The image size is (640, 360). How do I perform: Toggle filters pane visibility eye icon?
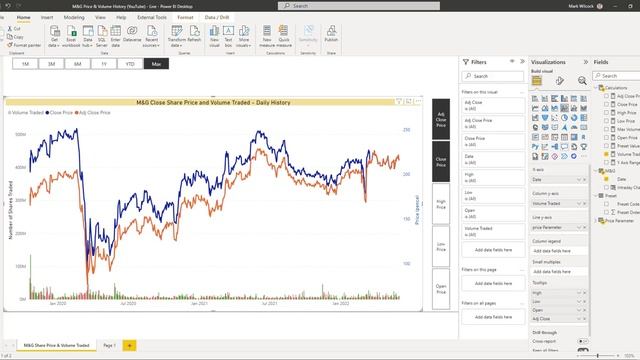pyautogui.click(x=512, y=61)
